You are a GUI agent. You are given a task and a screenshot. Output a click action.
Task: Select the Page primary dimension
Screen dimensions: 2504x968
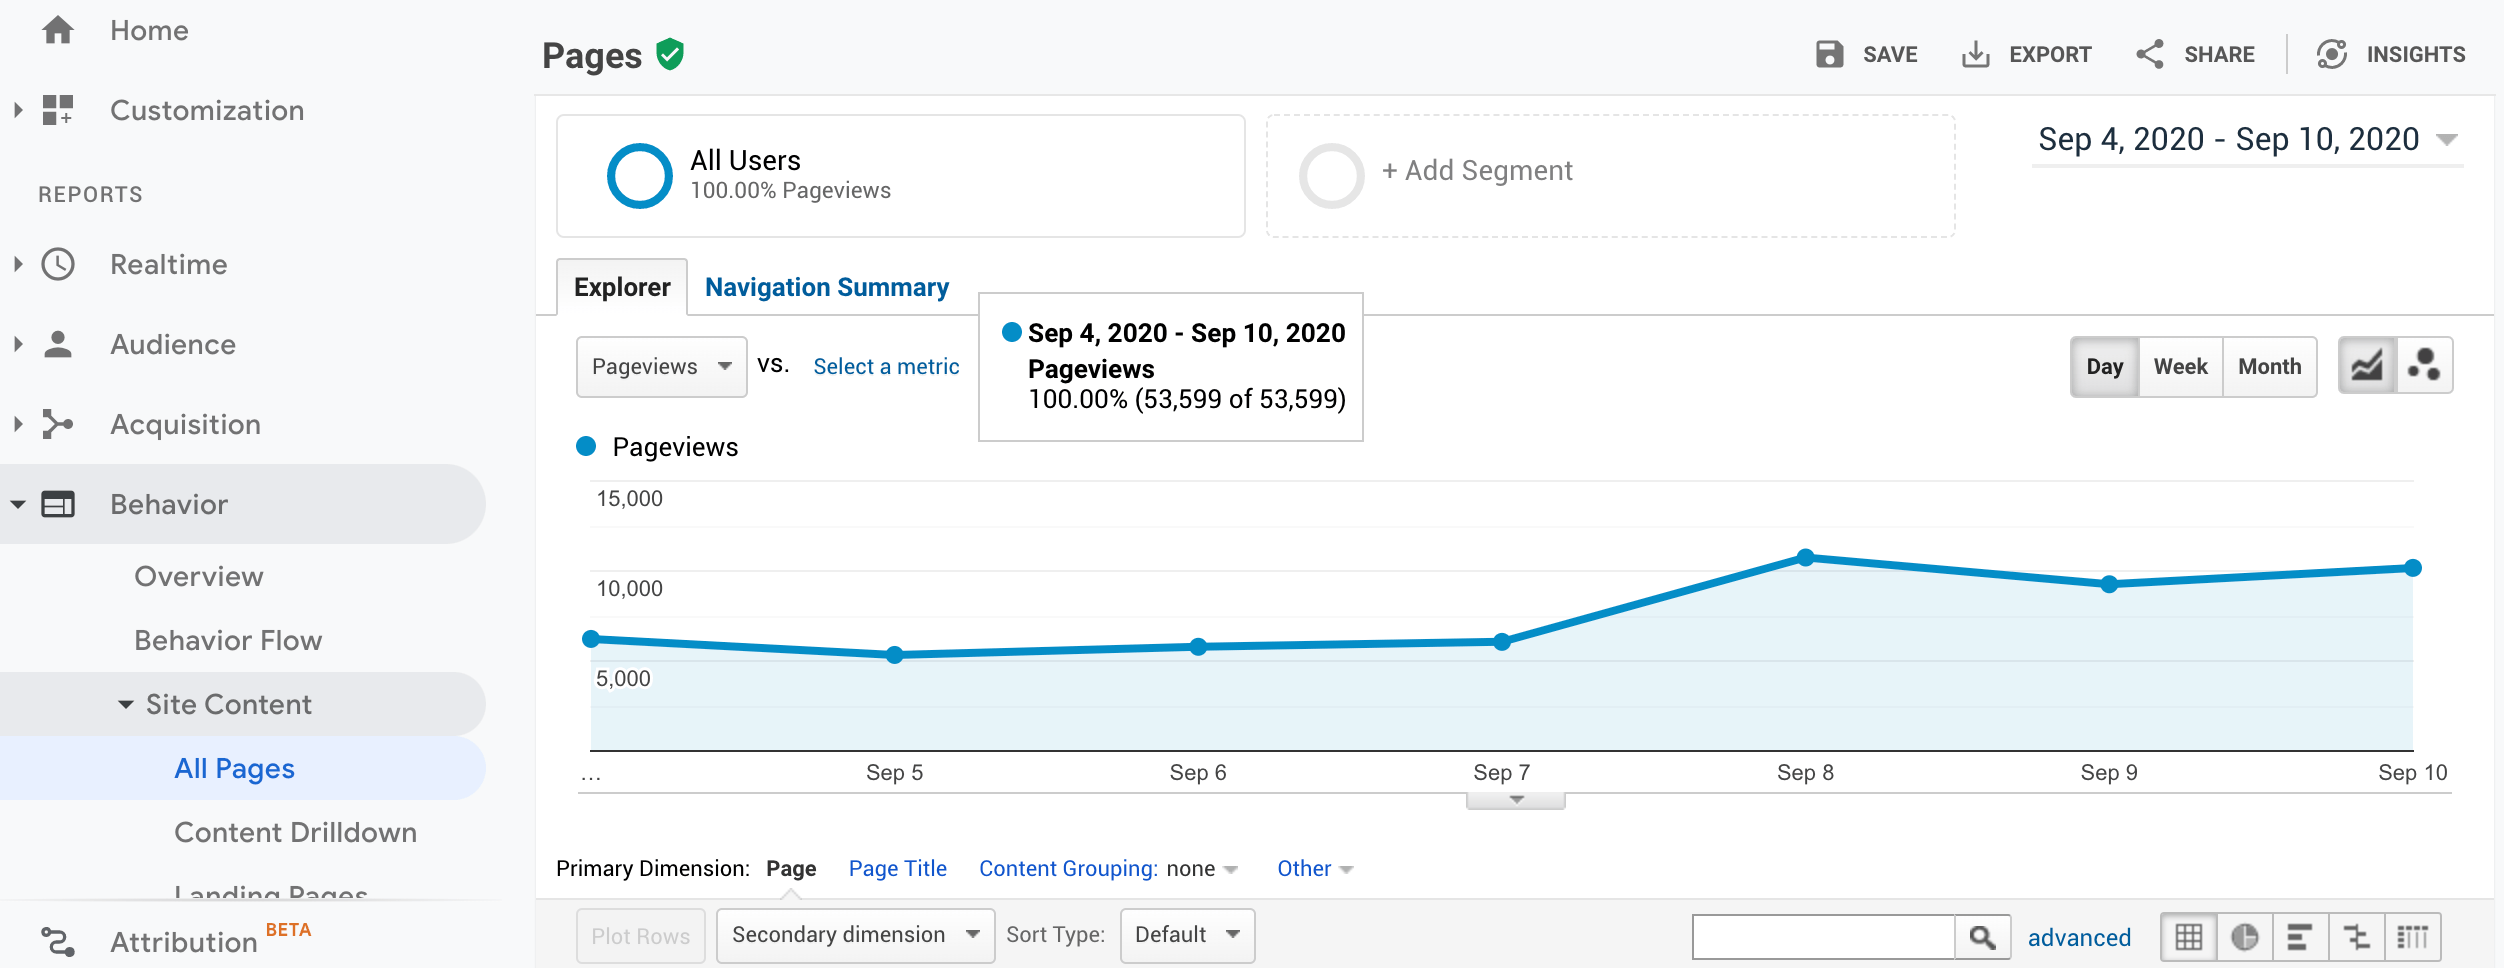click(791, 869)
